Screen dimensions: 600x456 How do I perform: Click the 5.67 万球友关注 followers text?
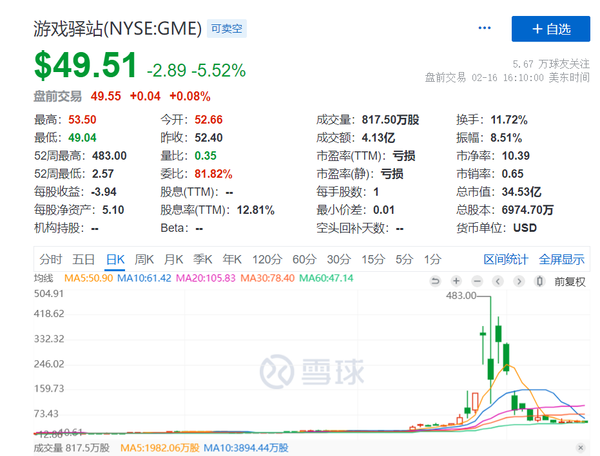coord(551,64)
